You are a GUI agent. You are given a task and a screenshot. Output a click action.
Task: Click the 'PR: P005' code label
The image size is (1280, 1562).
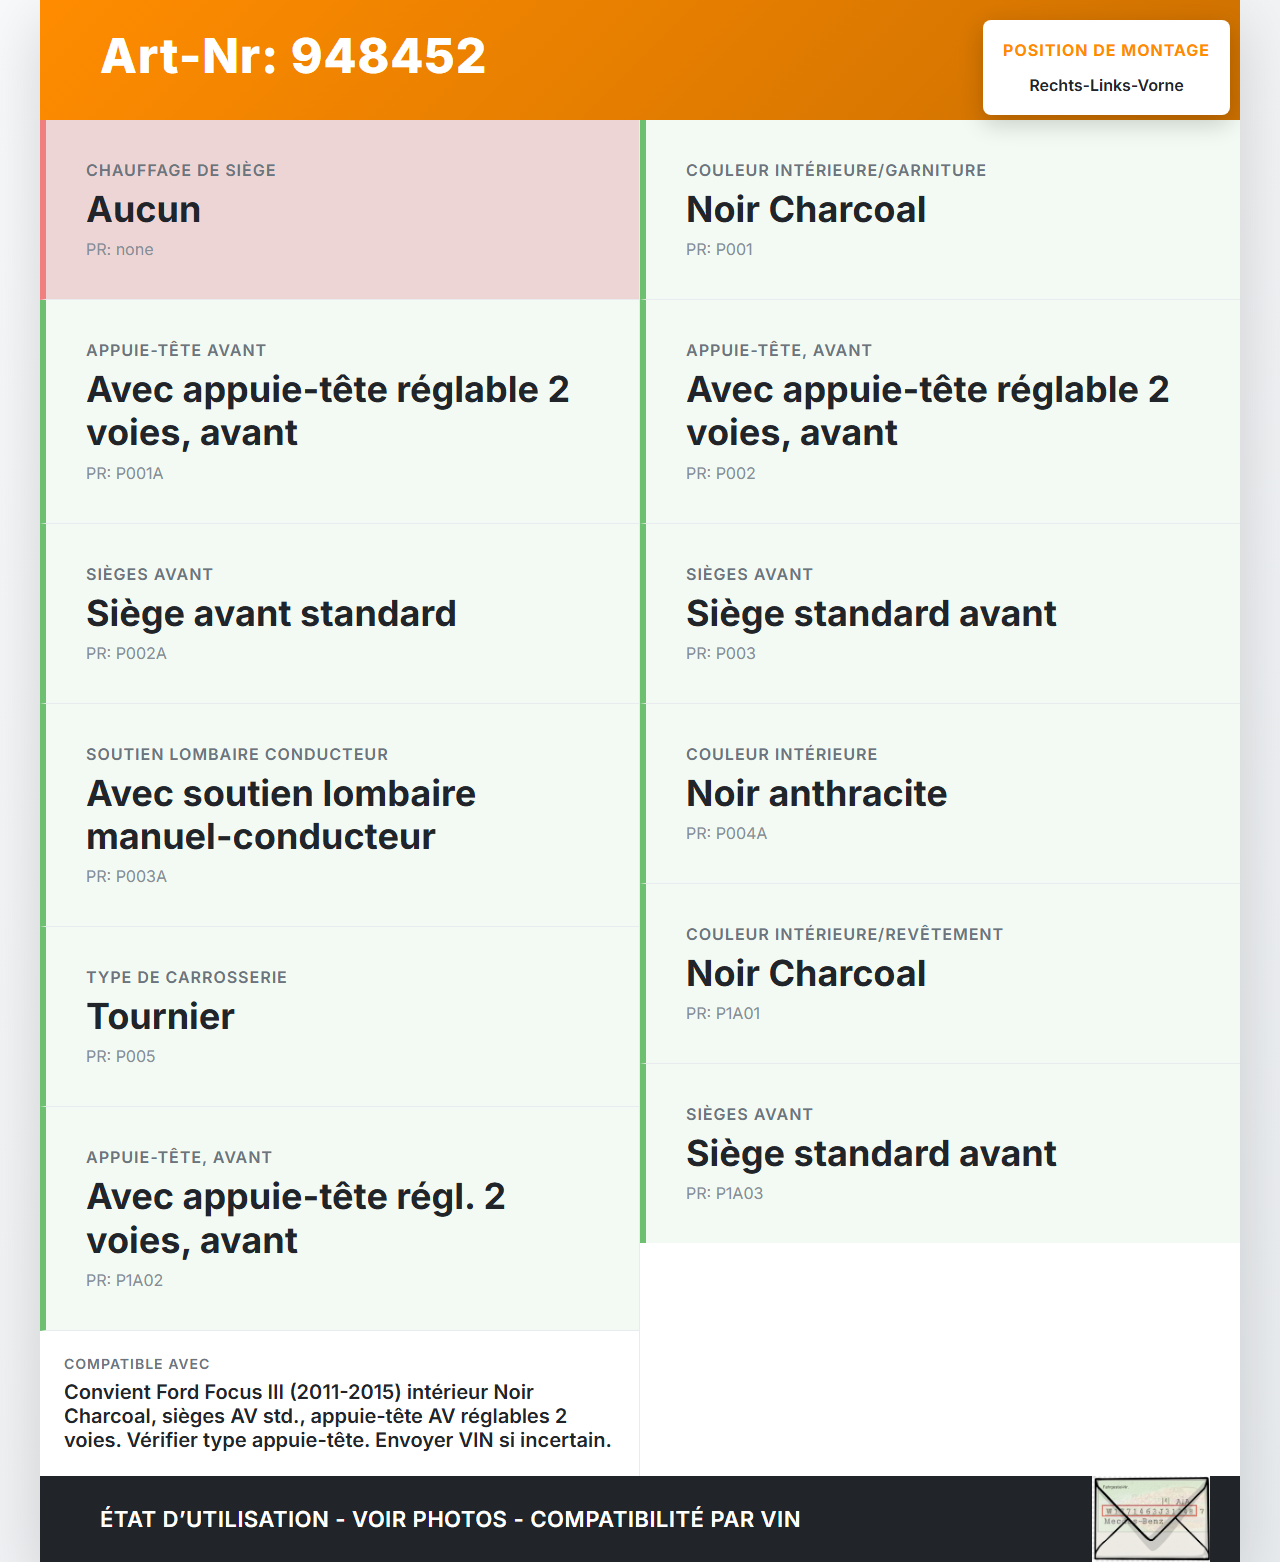pyautogui.click(x=121, y=1057)
